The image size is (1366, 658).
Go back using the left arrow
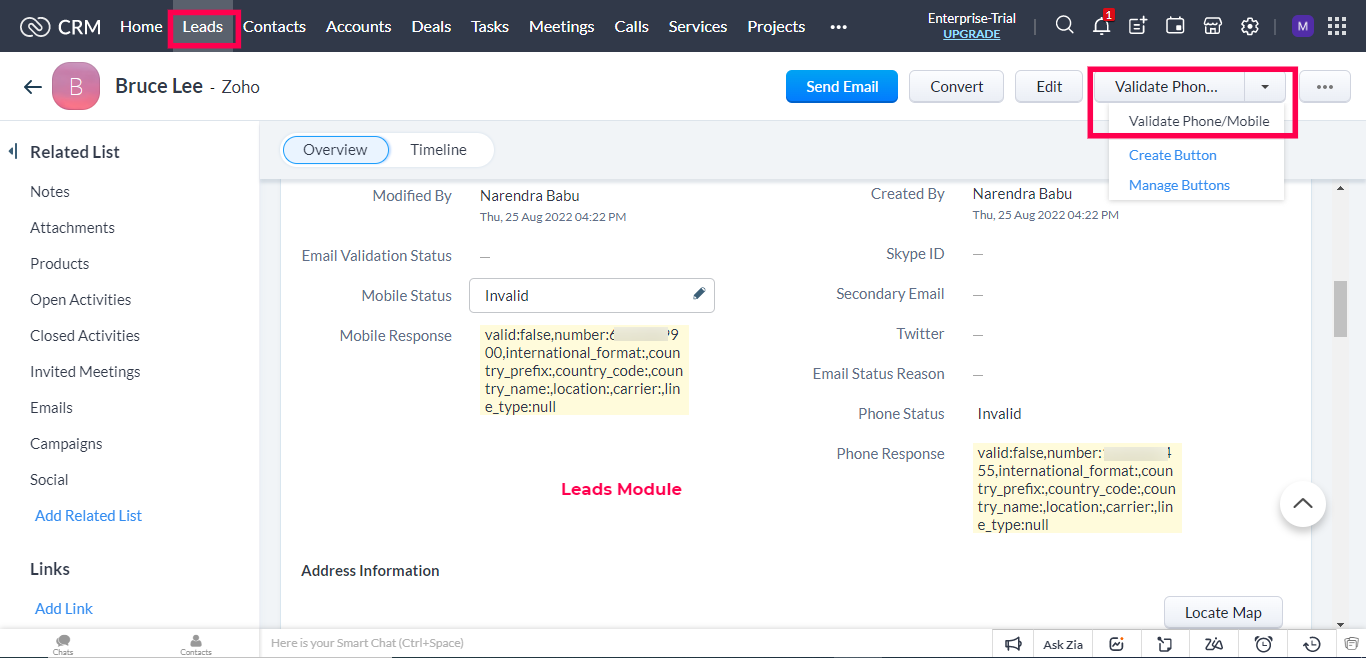coord(32,87)
